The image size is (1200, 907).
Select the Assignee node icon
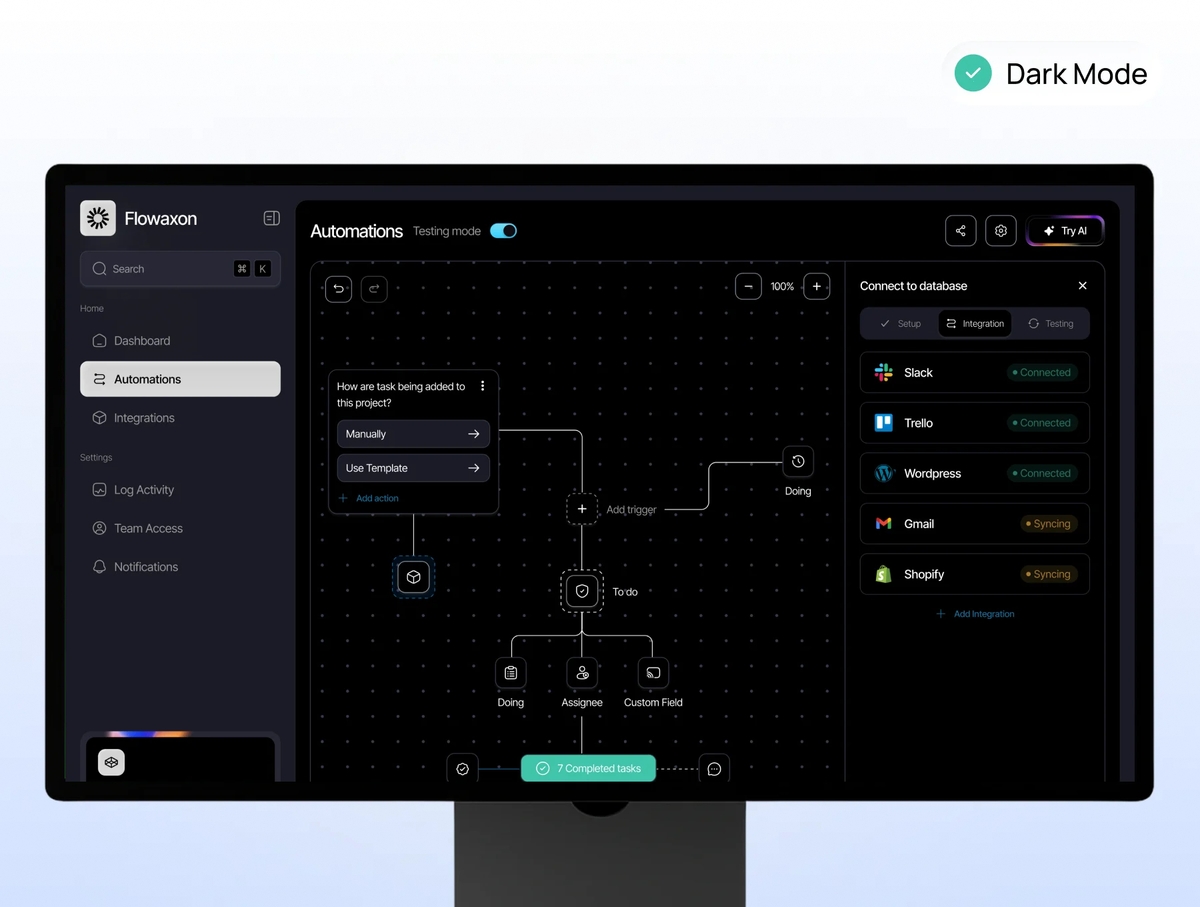(582, 673)
